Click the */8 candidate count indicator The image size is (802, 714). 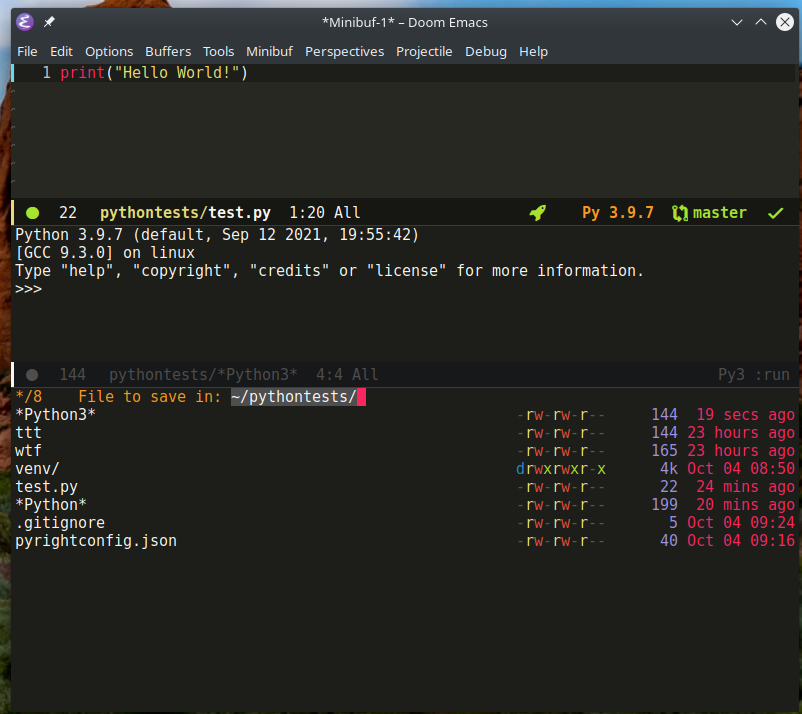point(29,397)
